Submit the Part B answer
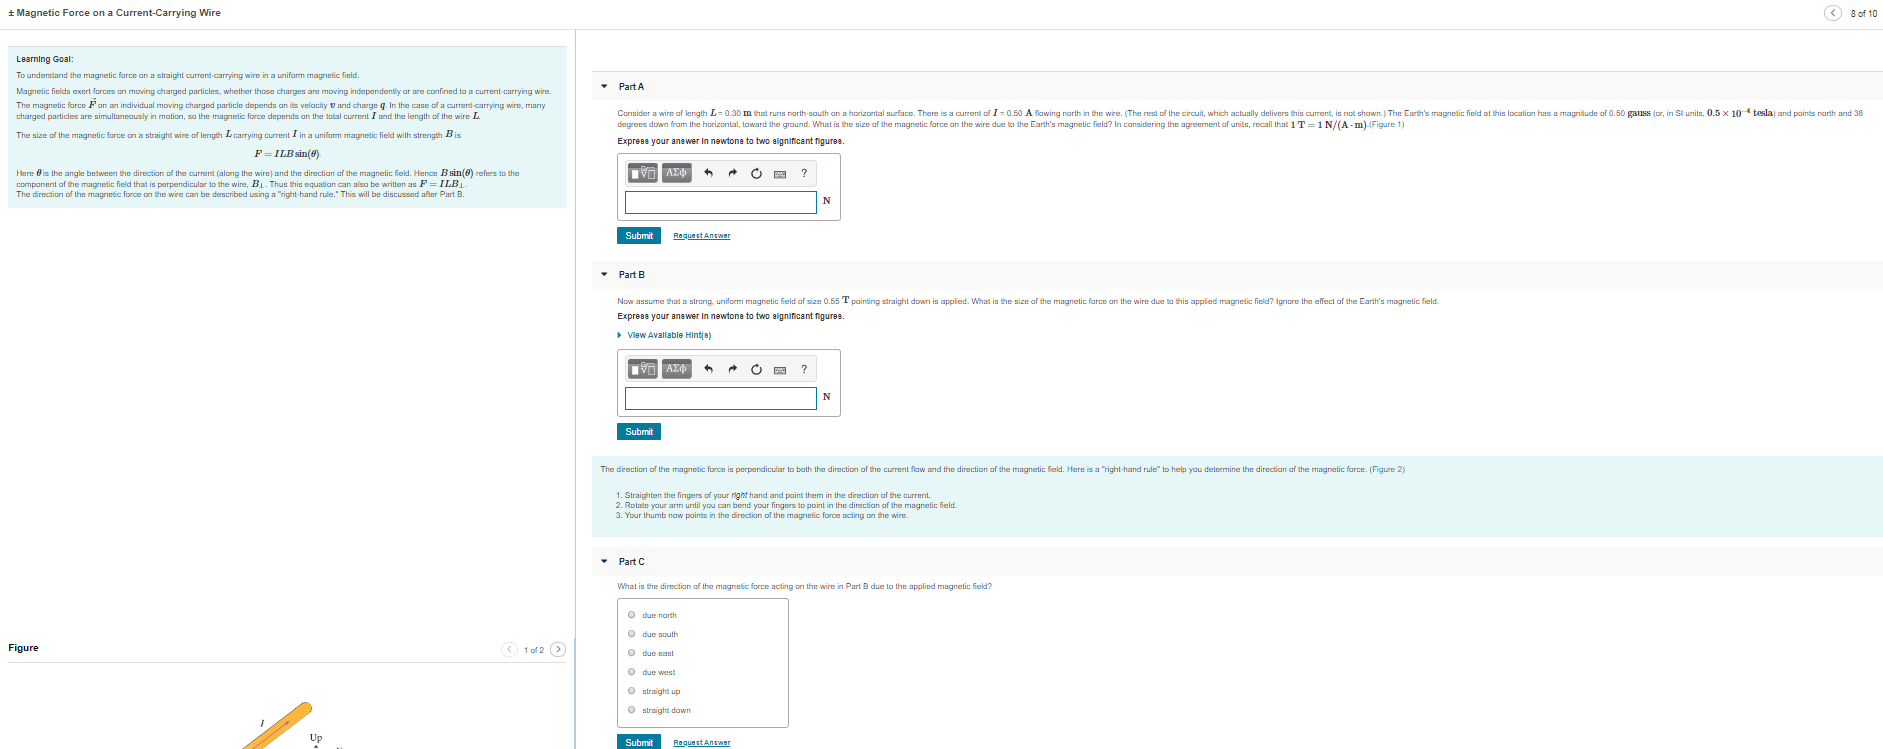This screenshot has height=749, width=1883. click(639, 432)
